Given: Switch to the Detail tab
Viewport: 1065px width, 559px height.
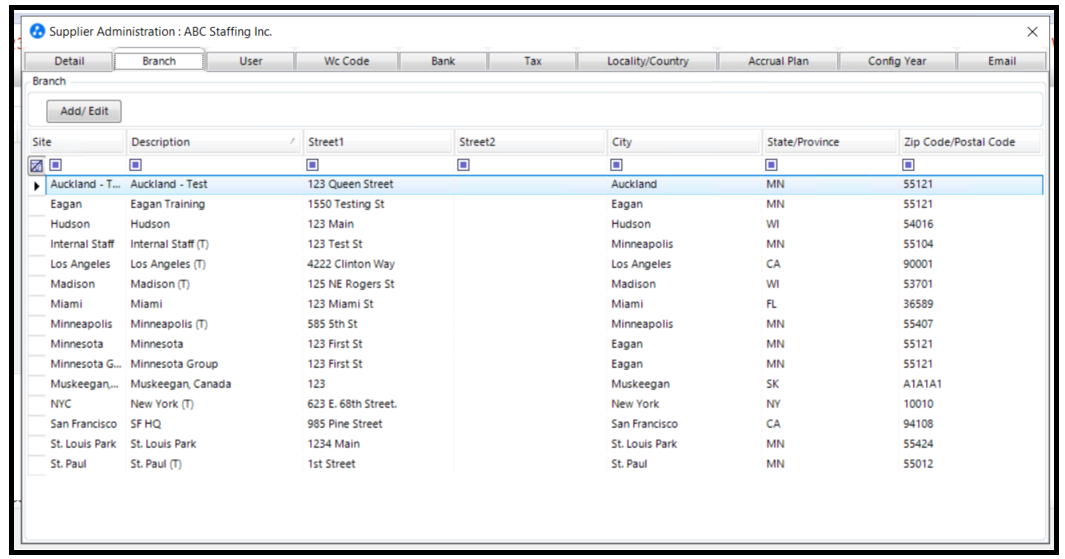Looking at the screenshot, I should pos(69,61).
